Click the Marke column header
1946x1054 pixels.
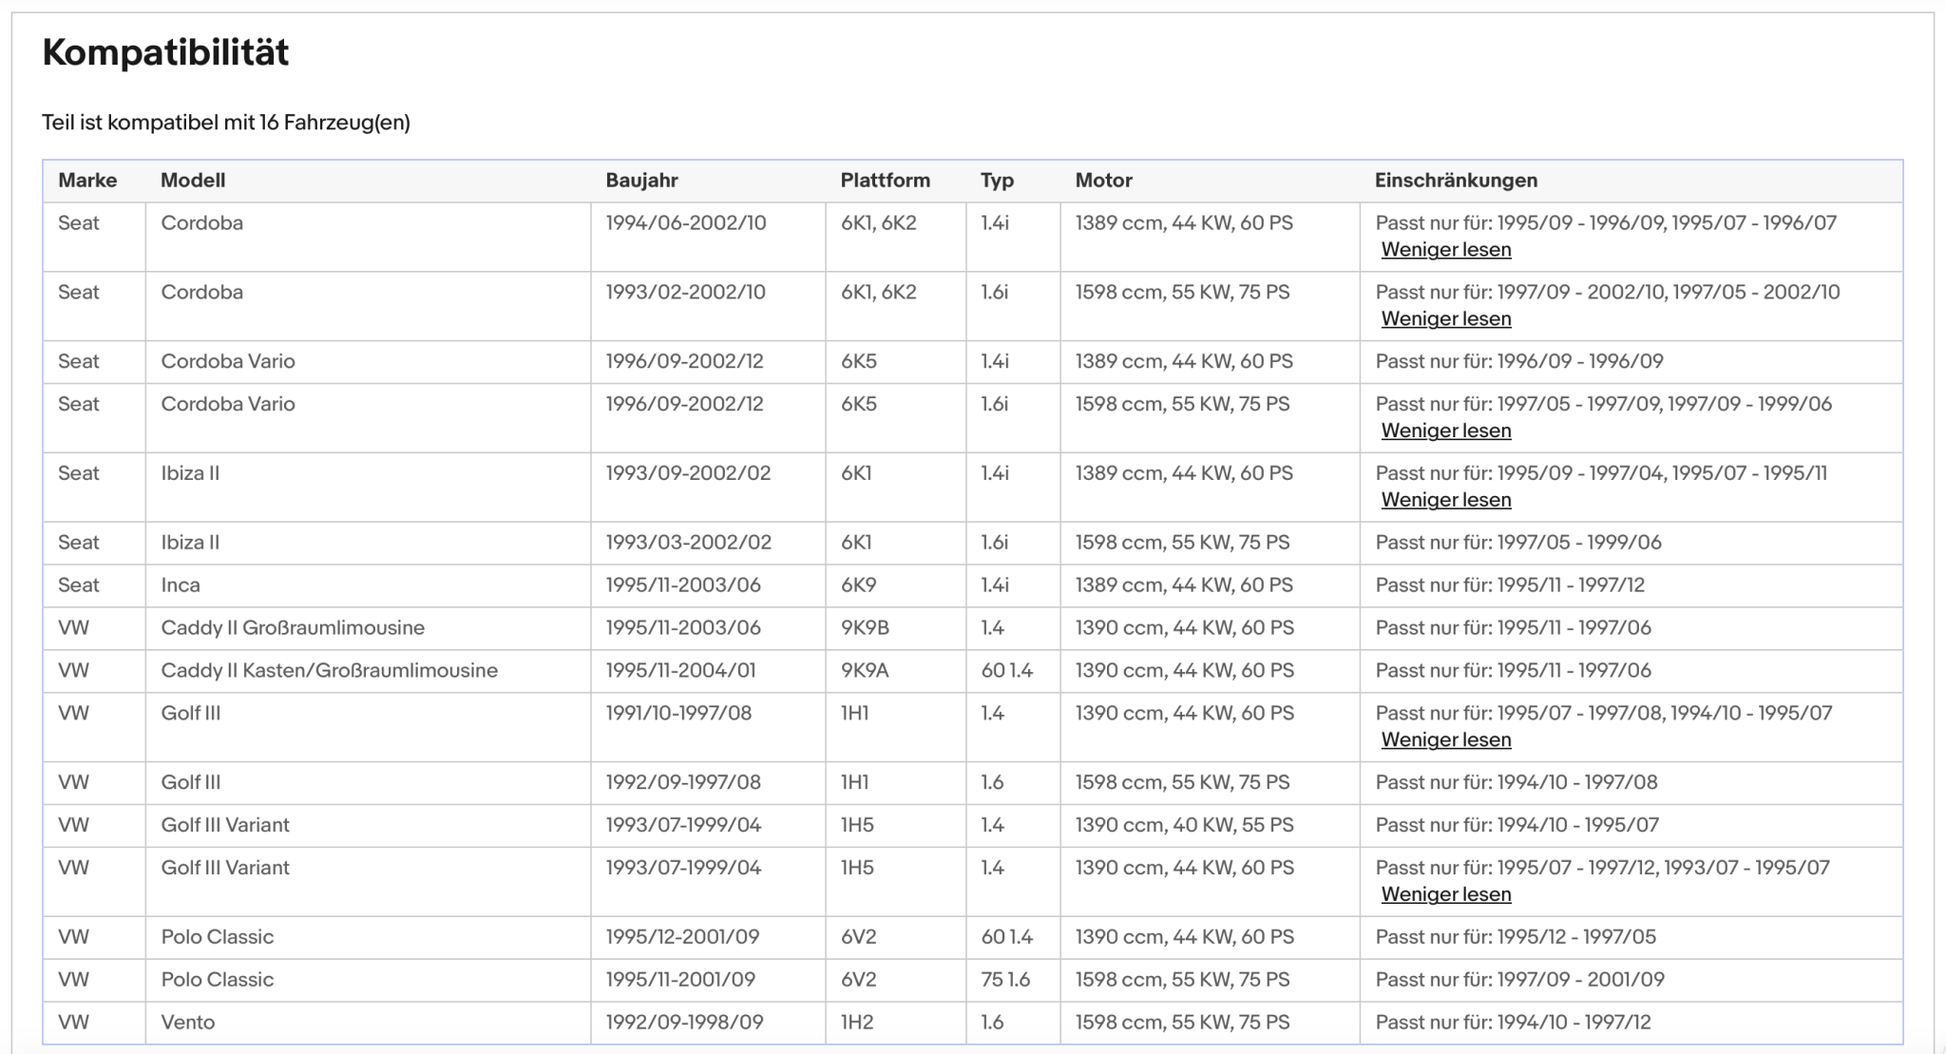(x=87, y=181)
